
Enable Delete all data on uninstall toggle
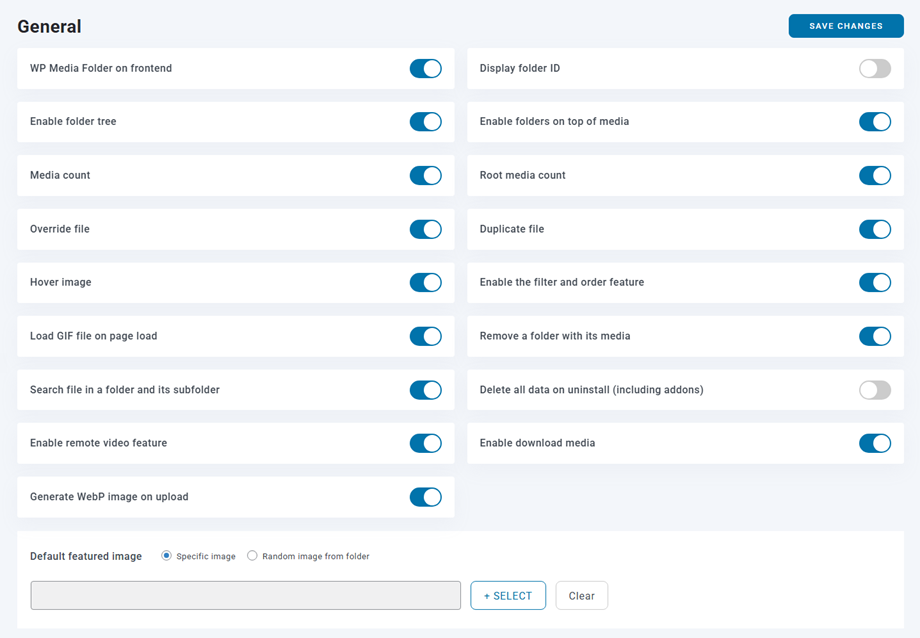pos(874,390)
